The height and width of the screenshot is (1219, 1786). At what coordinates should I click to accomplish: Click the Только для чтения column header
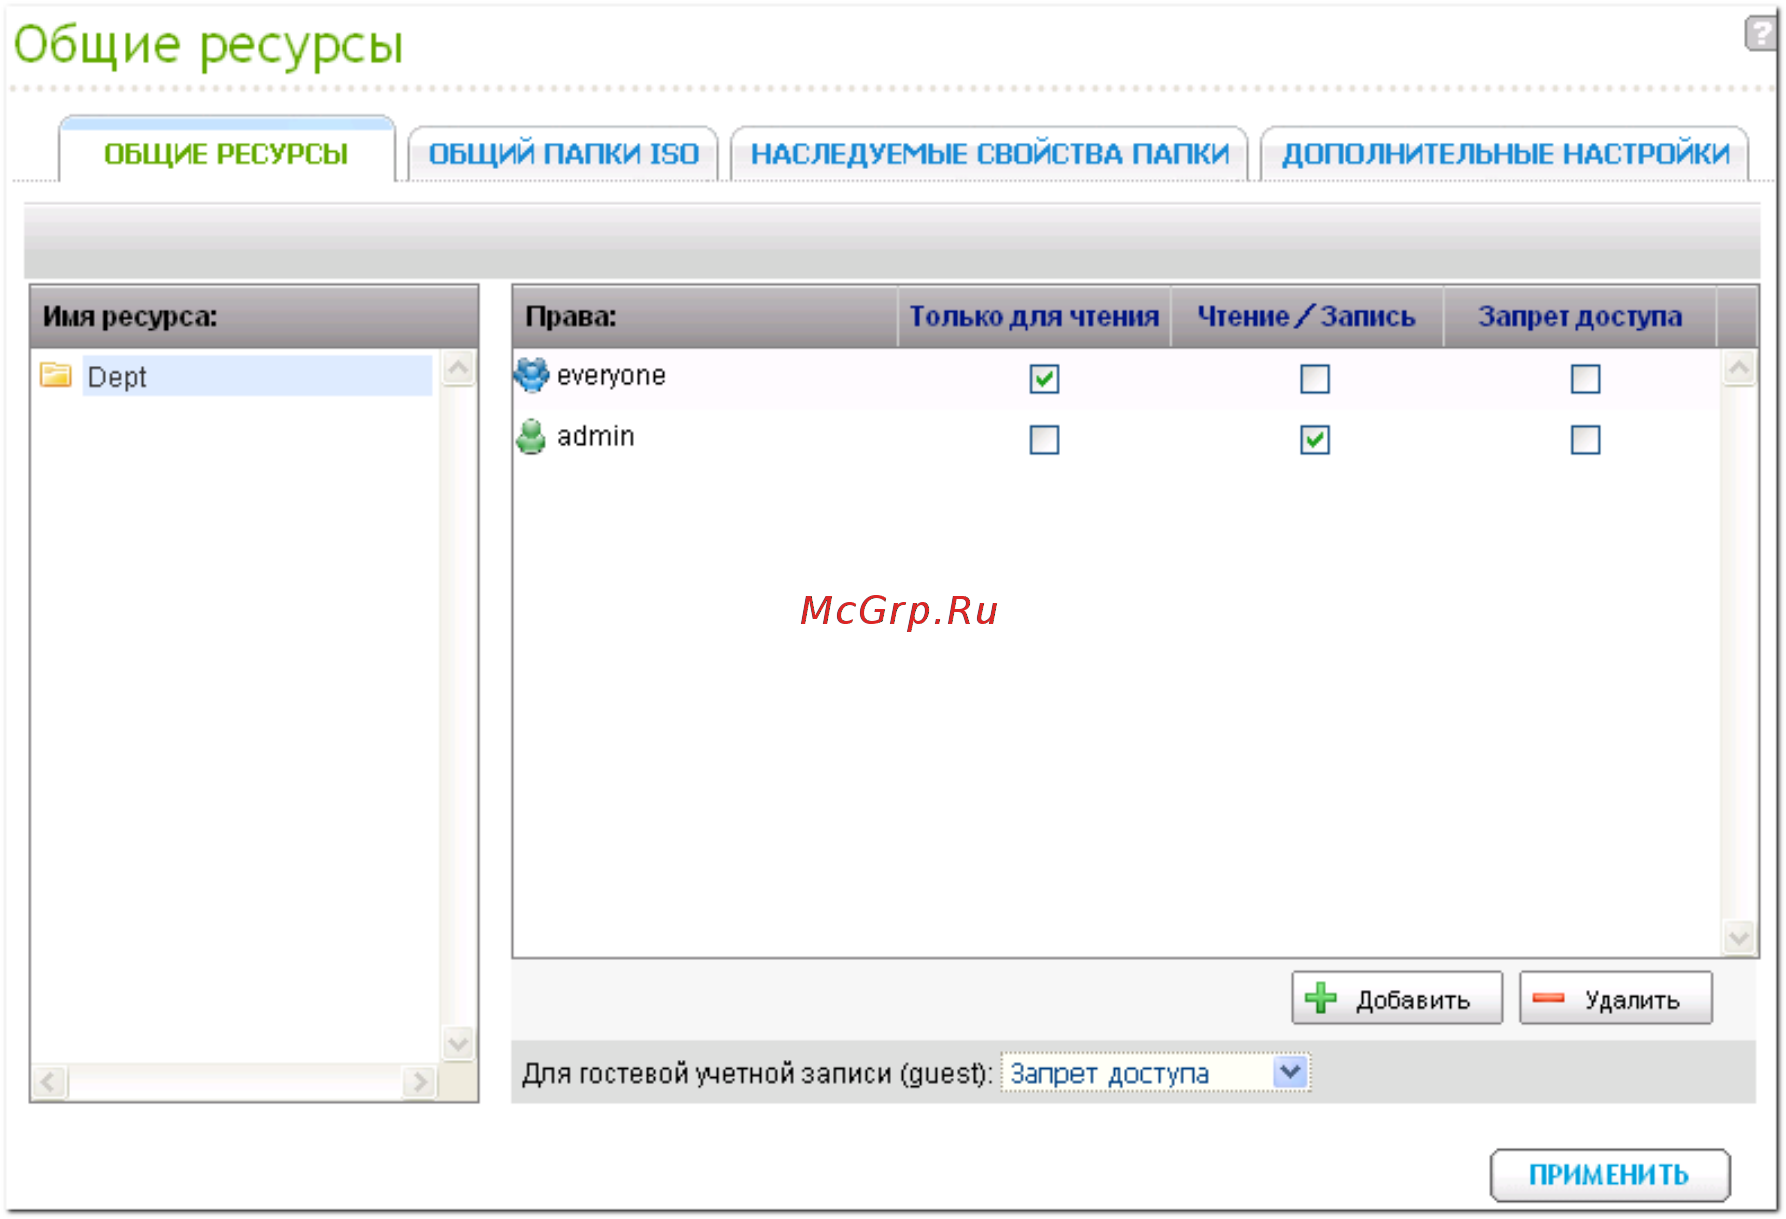pos(1034,317)
